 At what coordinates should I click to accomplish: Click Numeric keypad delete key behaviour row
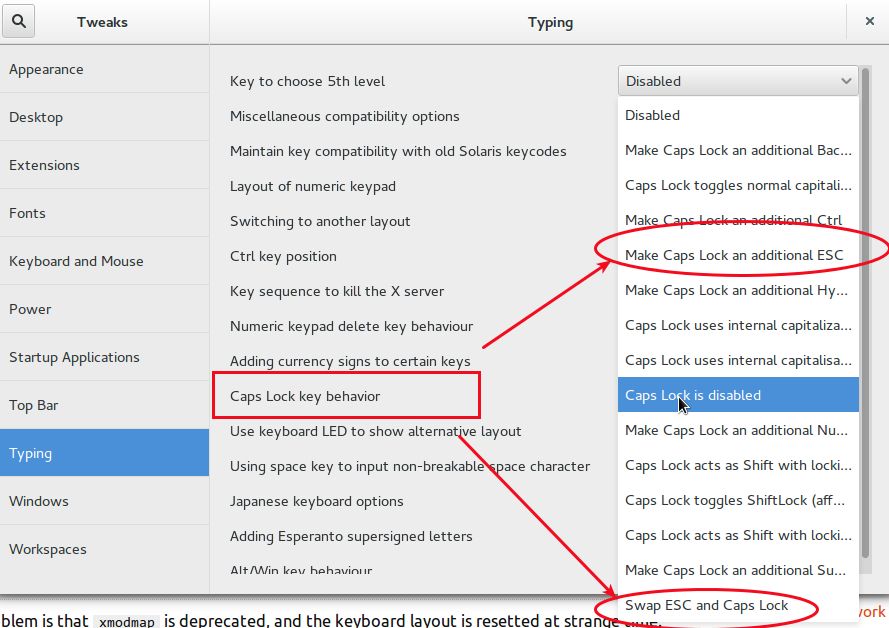pyautogui.click(x=352, y=326)
